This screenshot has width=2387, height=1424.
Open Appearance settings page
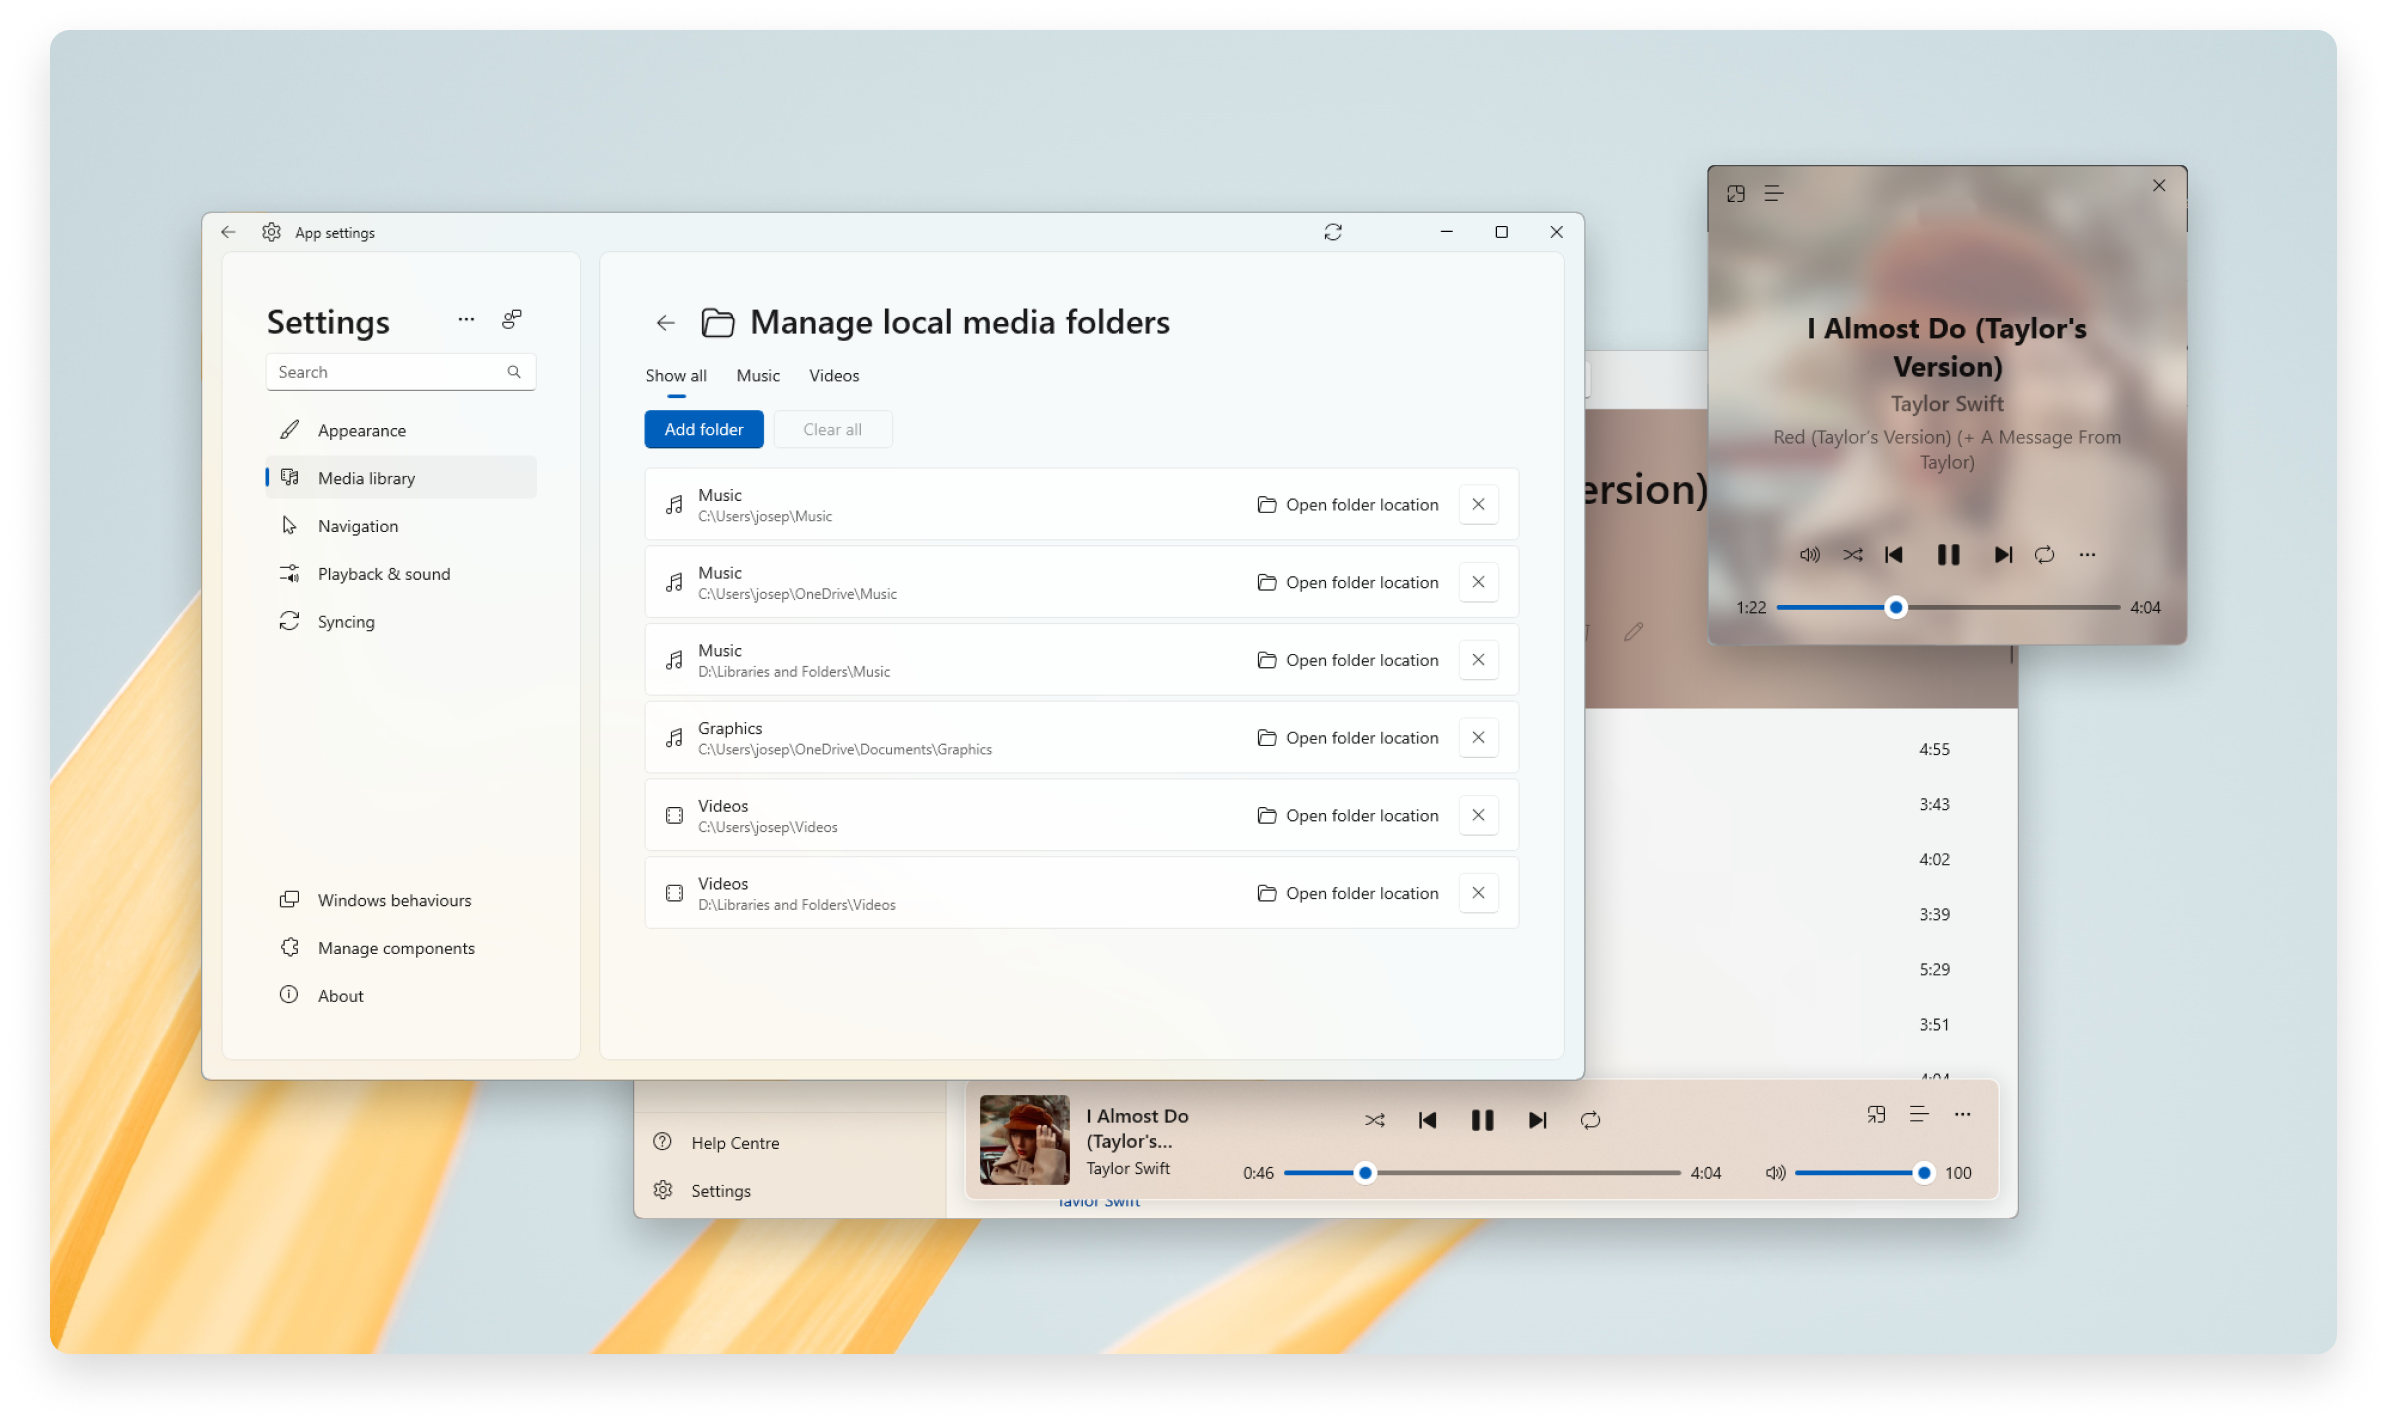click(x=400, y=430)
